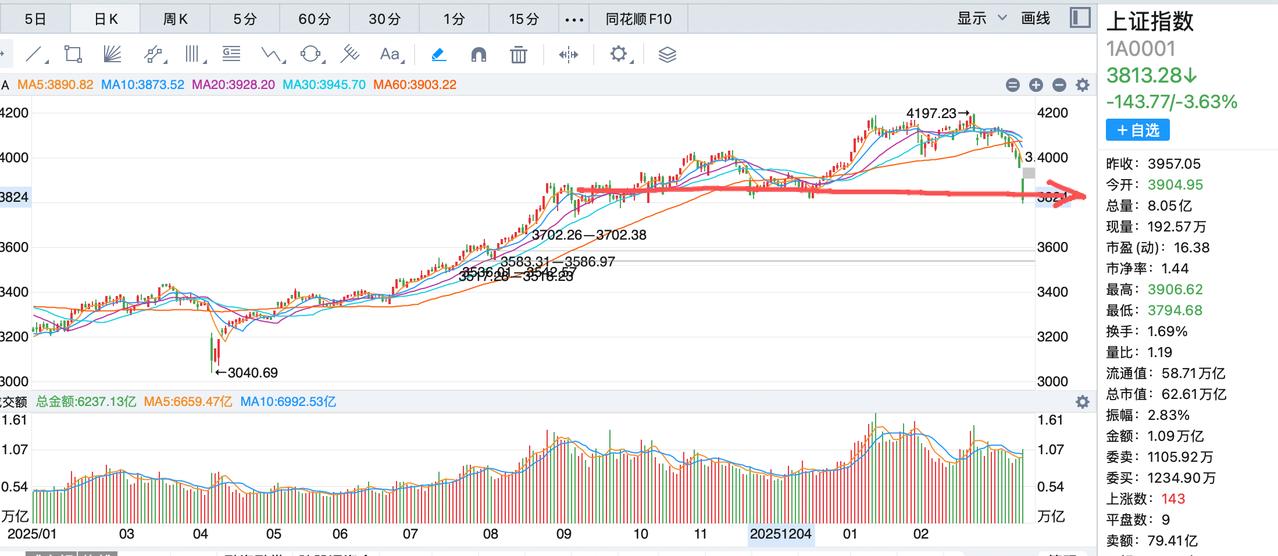Select the polyline path drawing tool
Screen dimensions: 1278x556
[153, 54]
